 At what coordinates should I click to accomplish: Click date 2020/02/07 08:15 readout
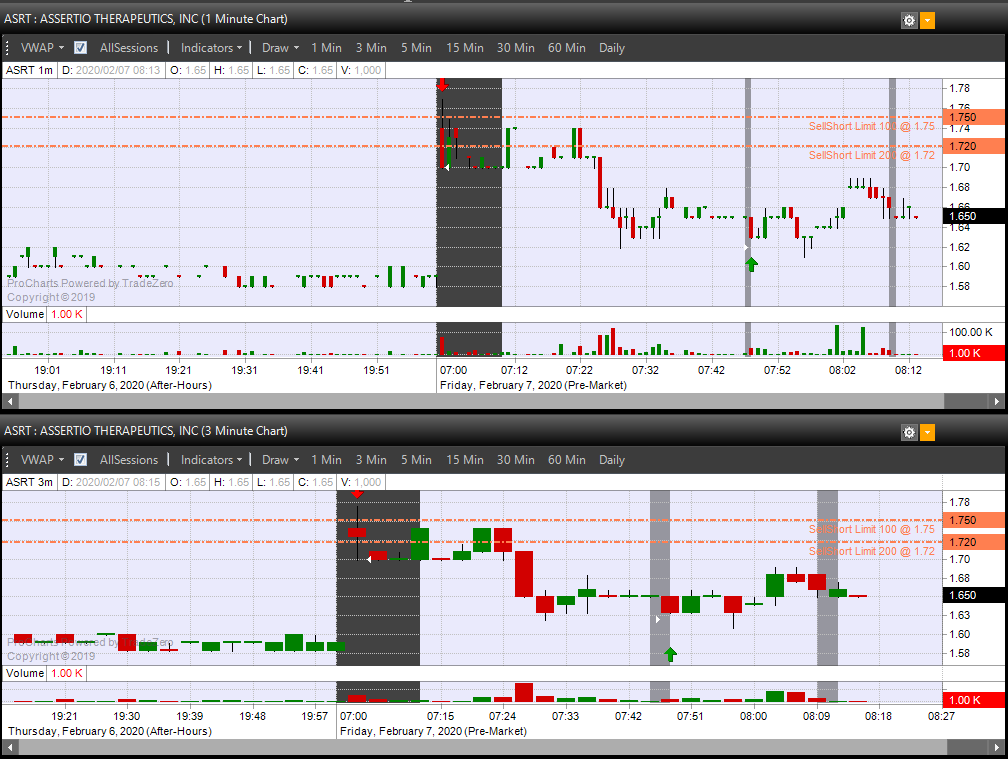point(111,482)
